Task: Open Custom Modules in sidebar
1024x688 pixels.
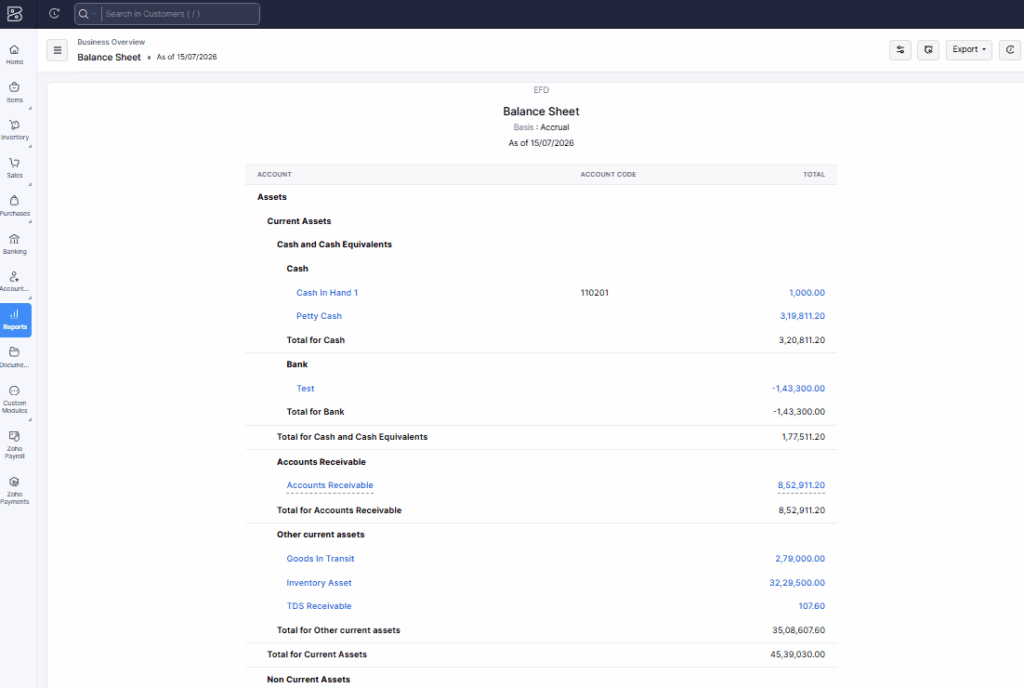Action: (x=14, y=399)
